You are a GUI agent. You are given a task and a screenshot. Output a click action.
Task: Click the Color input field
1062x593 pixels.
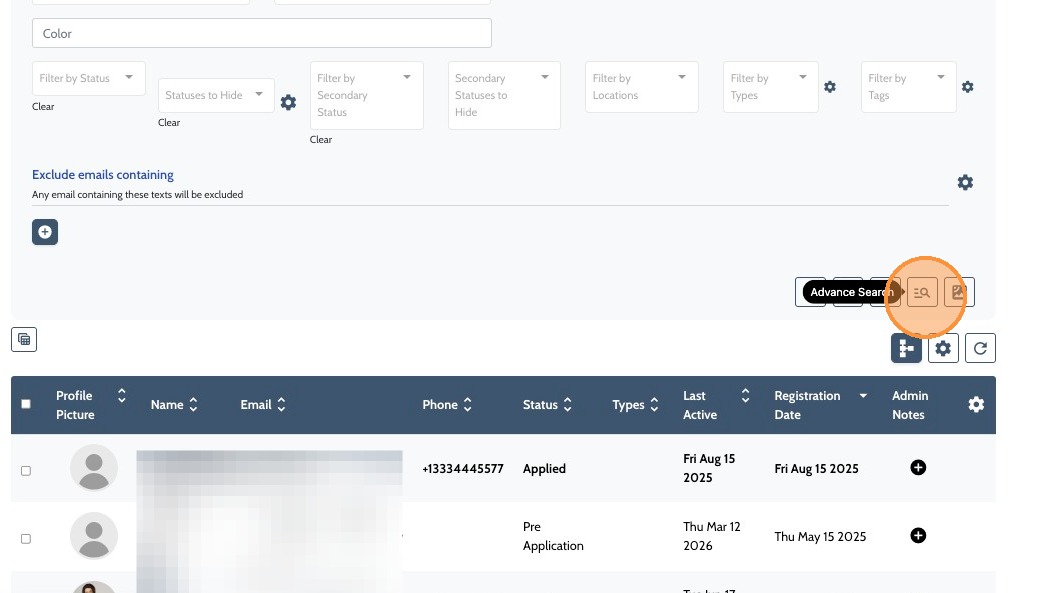261,33
